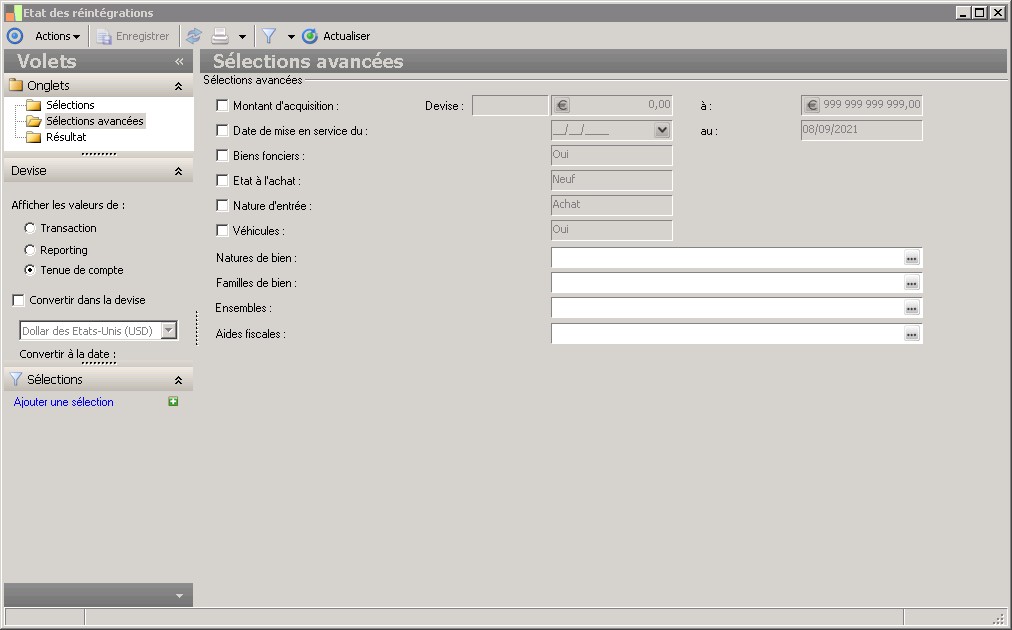This screenshot has height=630, width=1012.
Task: Open the start date calendar dropdown
Action: tap(662, 130)
